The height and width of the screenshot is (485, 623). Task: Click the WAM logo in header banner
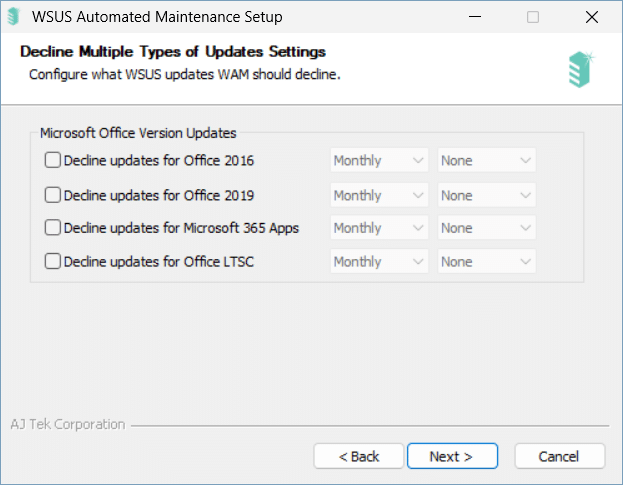581,70
